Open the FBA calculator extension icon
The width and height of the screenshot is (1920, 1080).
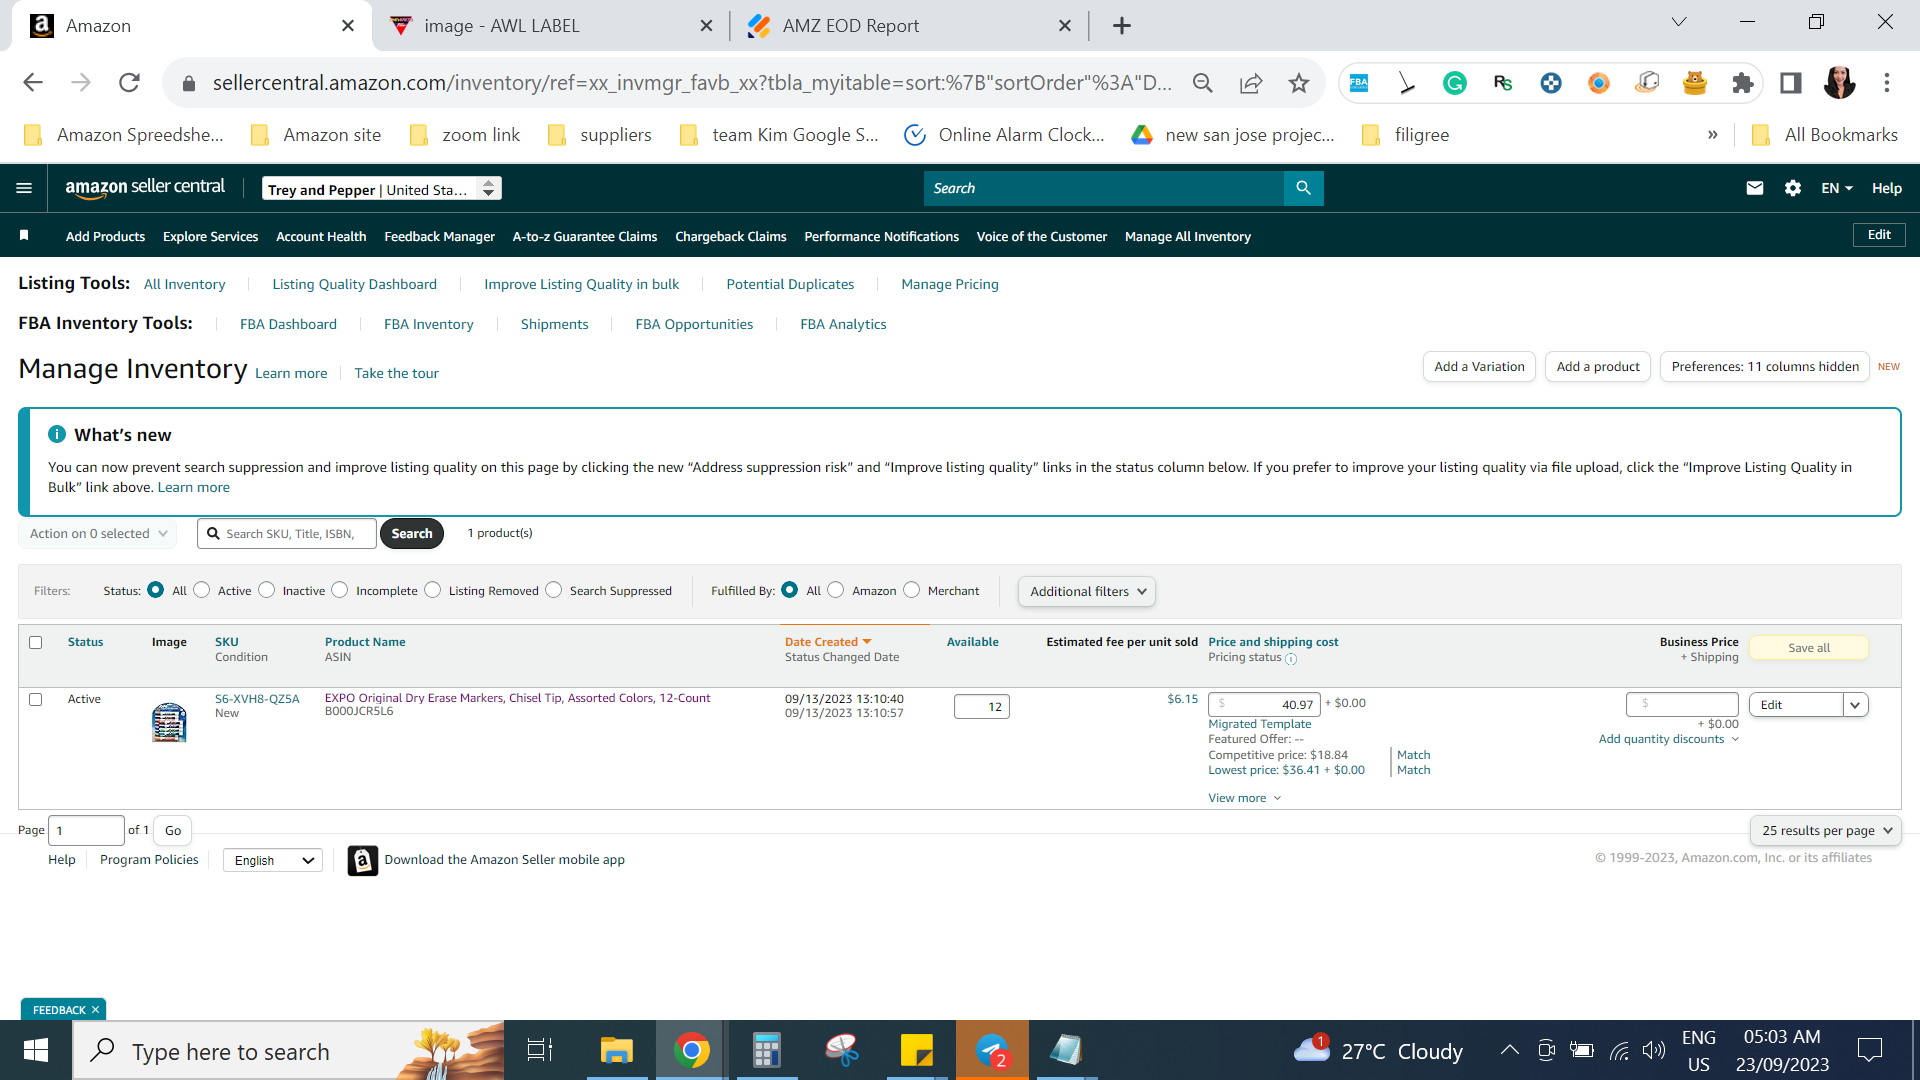tap(1359, 83)
